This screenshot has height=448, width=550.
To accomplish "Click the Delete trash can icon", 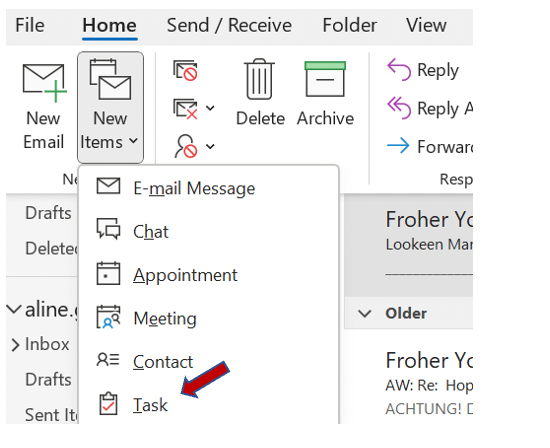I will pyautogui.click(x=259, y=79).
